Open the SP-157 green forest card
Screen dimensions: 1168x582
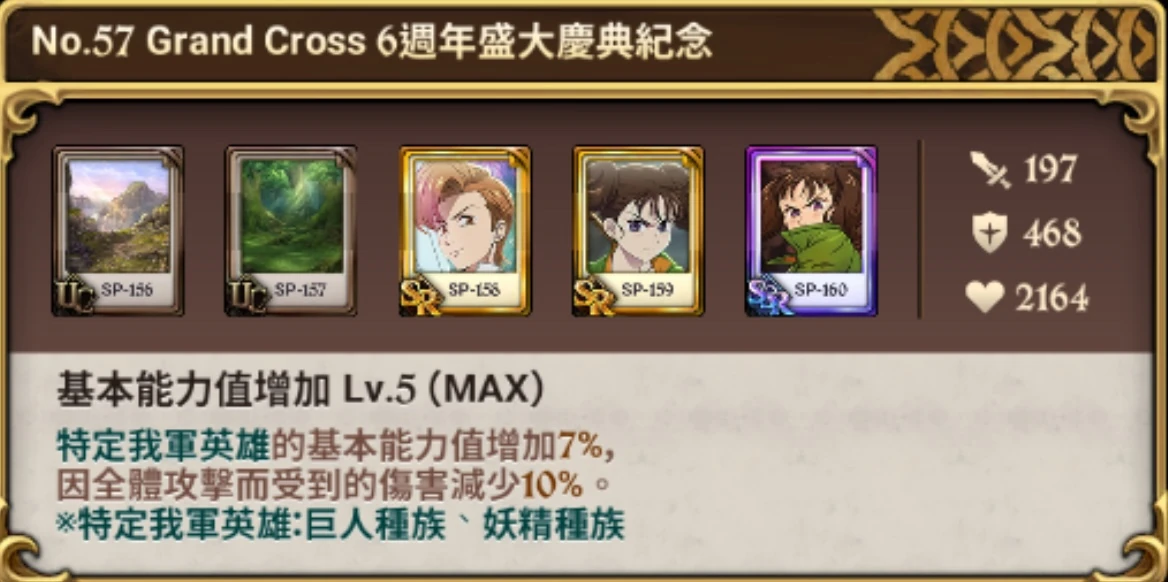coord(291,230)
